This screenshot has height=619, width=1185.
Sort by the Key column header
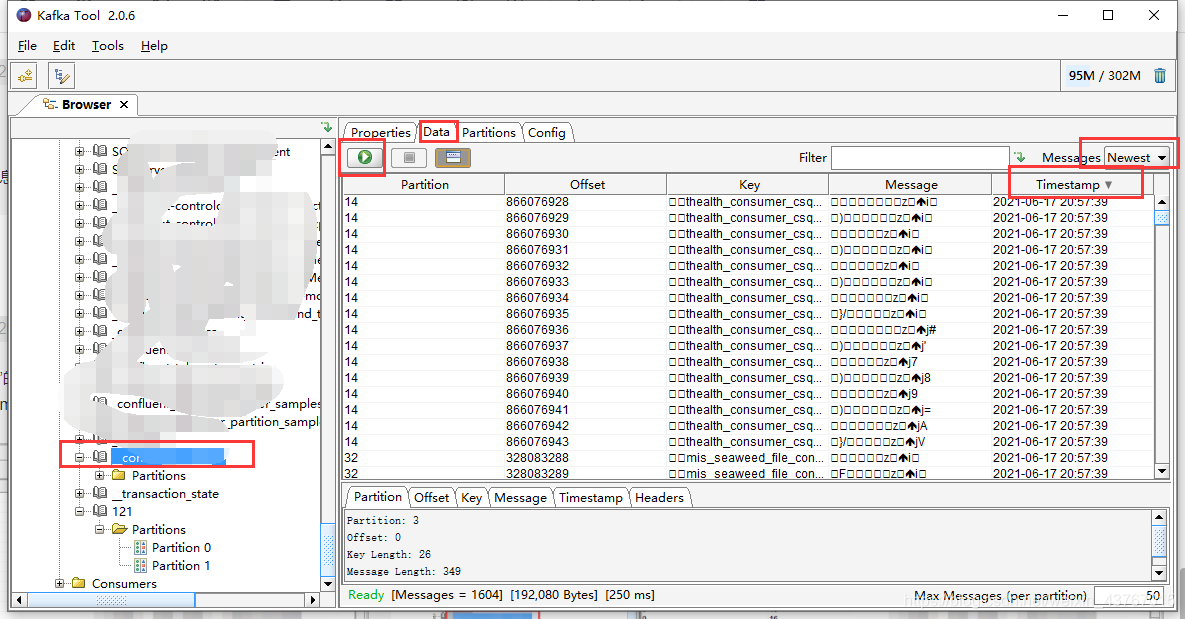coord(749,184)
